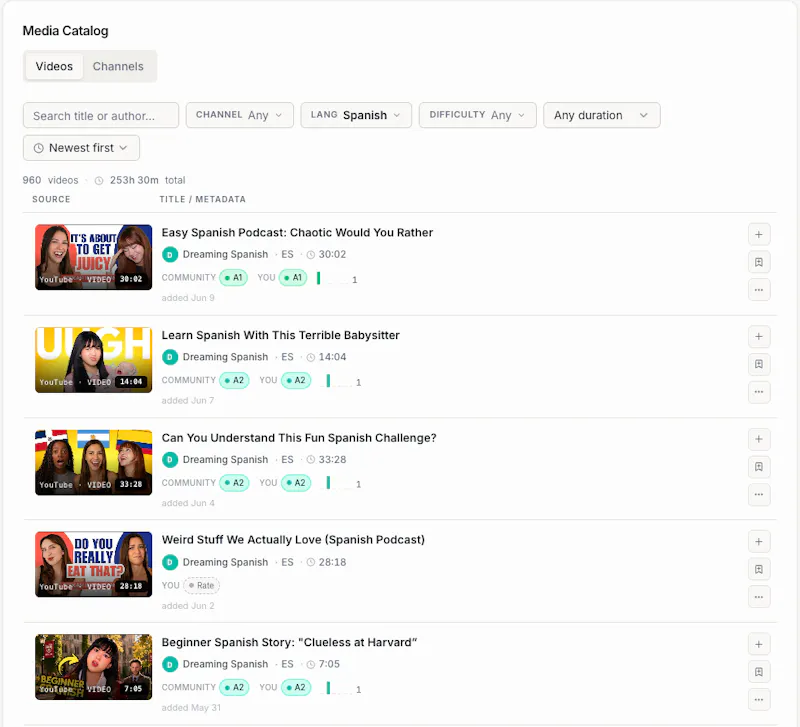
Task: Add 'Clueless at Harvard' video with plus icon
Action: coord(759,644)
